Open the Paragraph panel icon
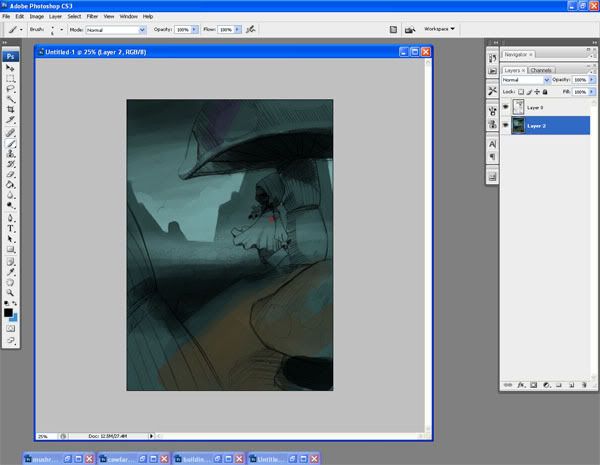This screenshot has height=465, width=600. click(492, 157)
